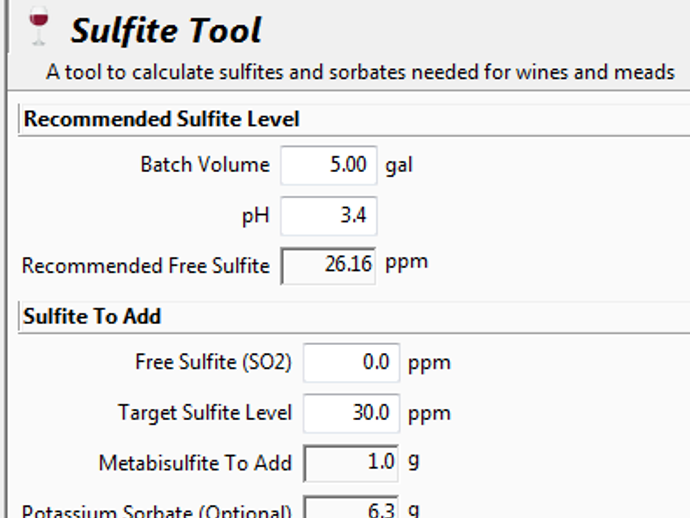Click the Metabisulfite To Add label
Image resolution: width=690 pixels, height=518 pixels.
195,463
